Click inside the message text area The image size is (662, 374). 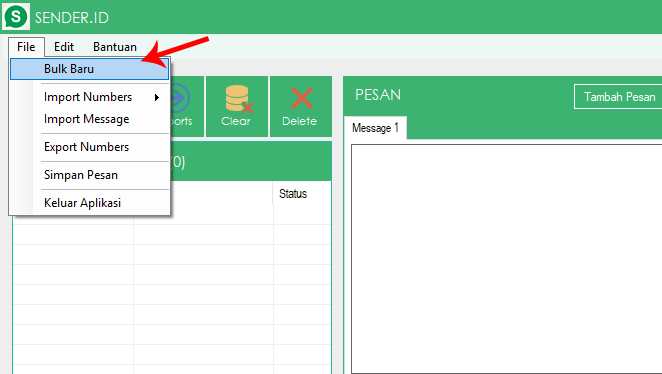tap(507, 259)
